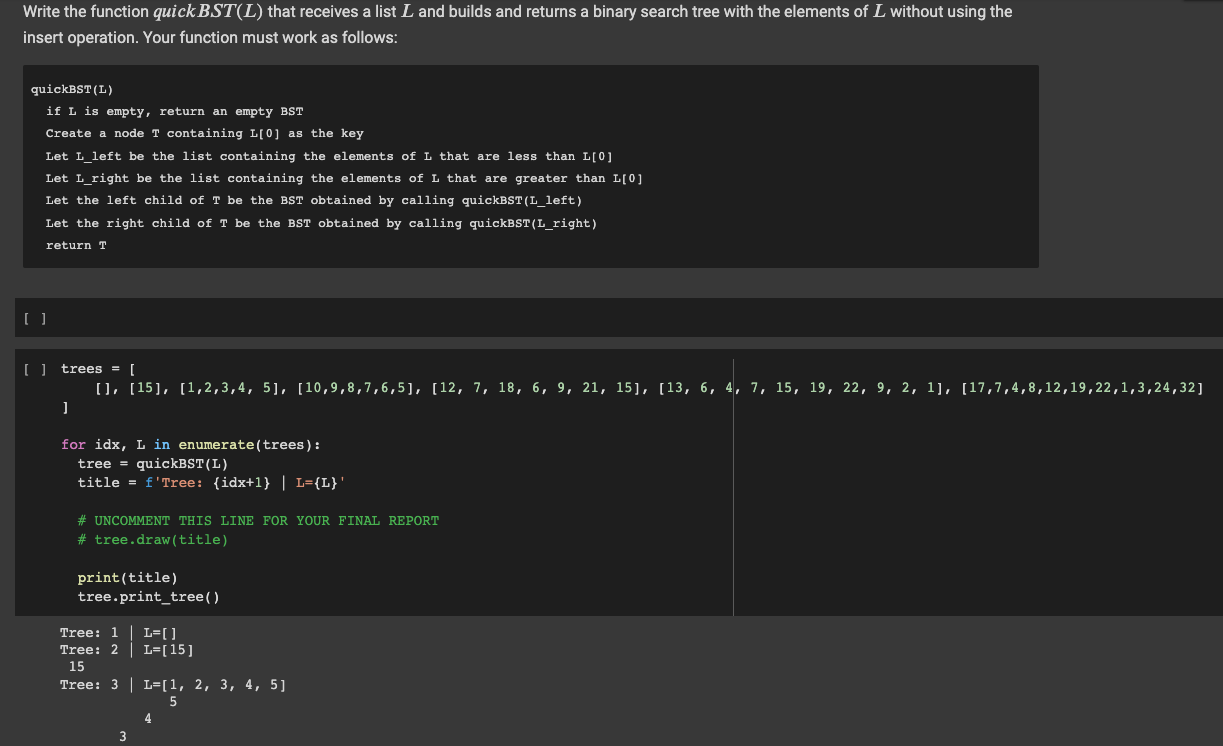The image size is (1223, 746).
Task: Click the 'Let L_right be the list' line
Action: click(344, 178)
